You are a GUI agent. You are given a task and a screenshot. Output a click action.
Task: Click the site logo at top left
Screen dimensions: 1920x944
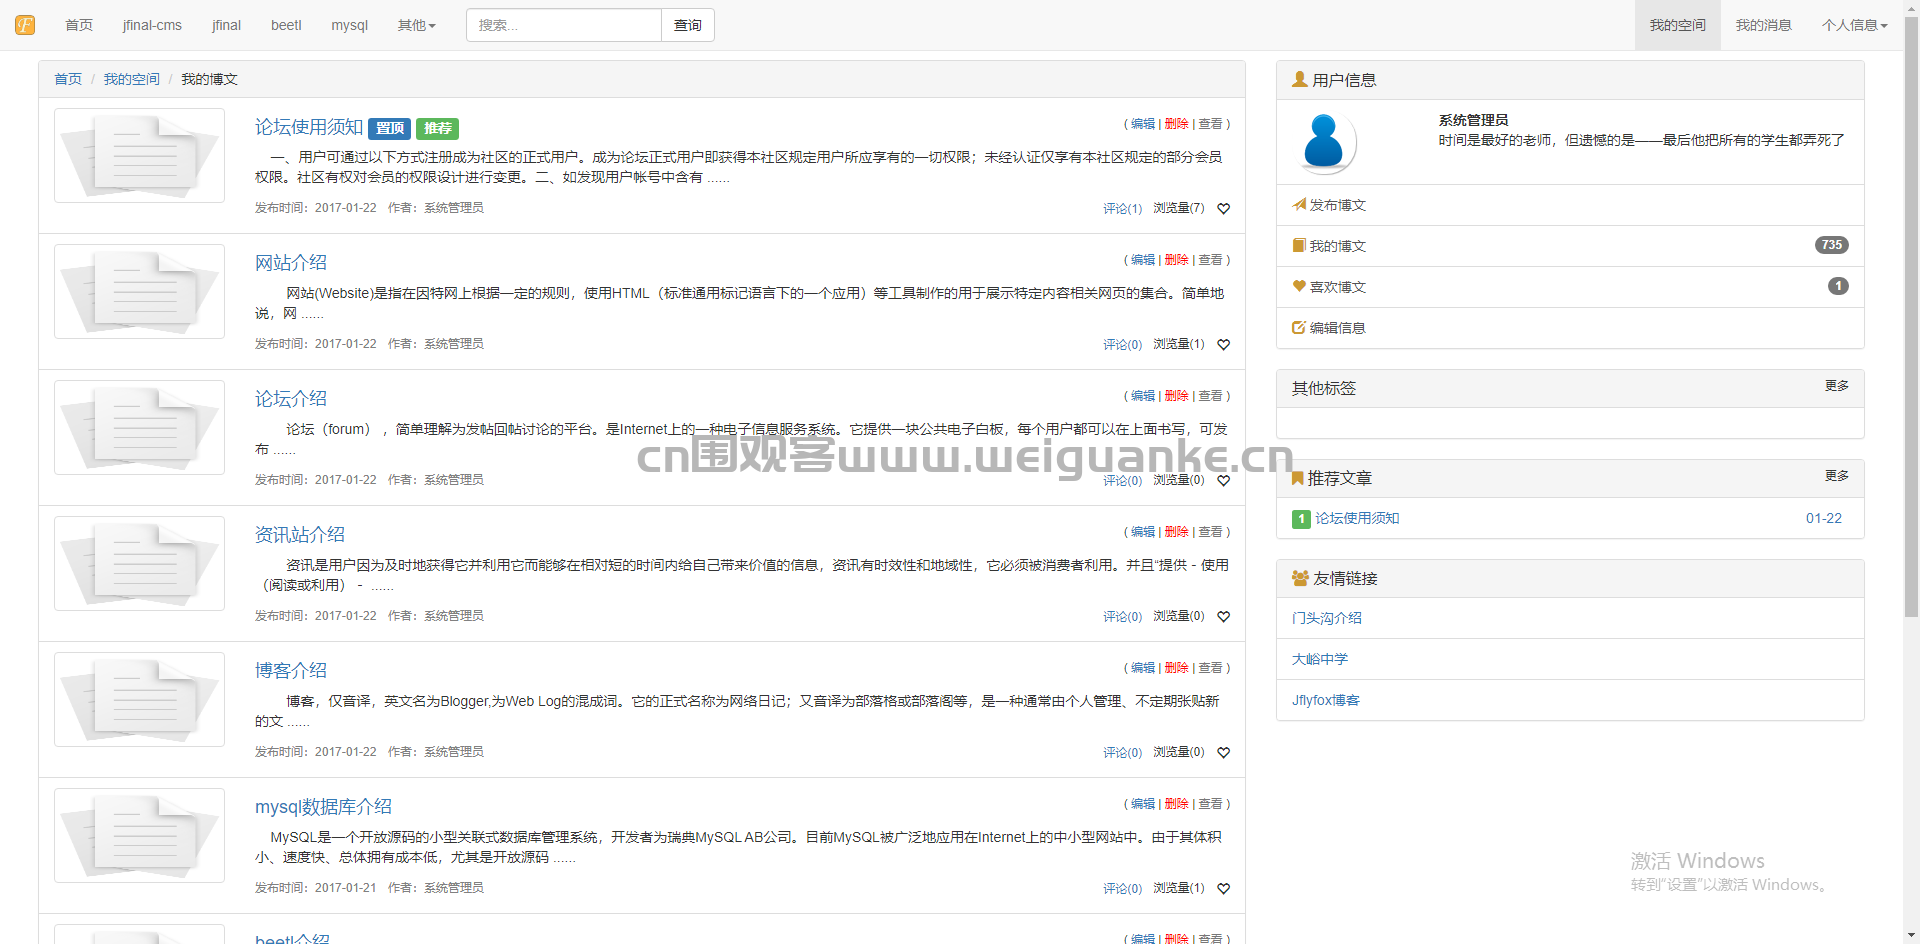tap(24, 24)
